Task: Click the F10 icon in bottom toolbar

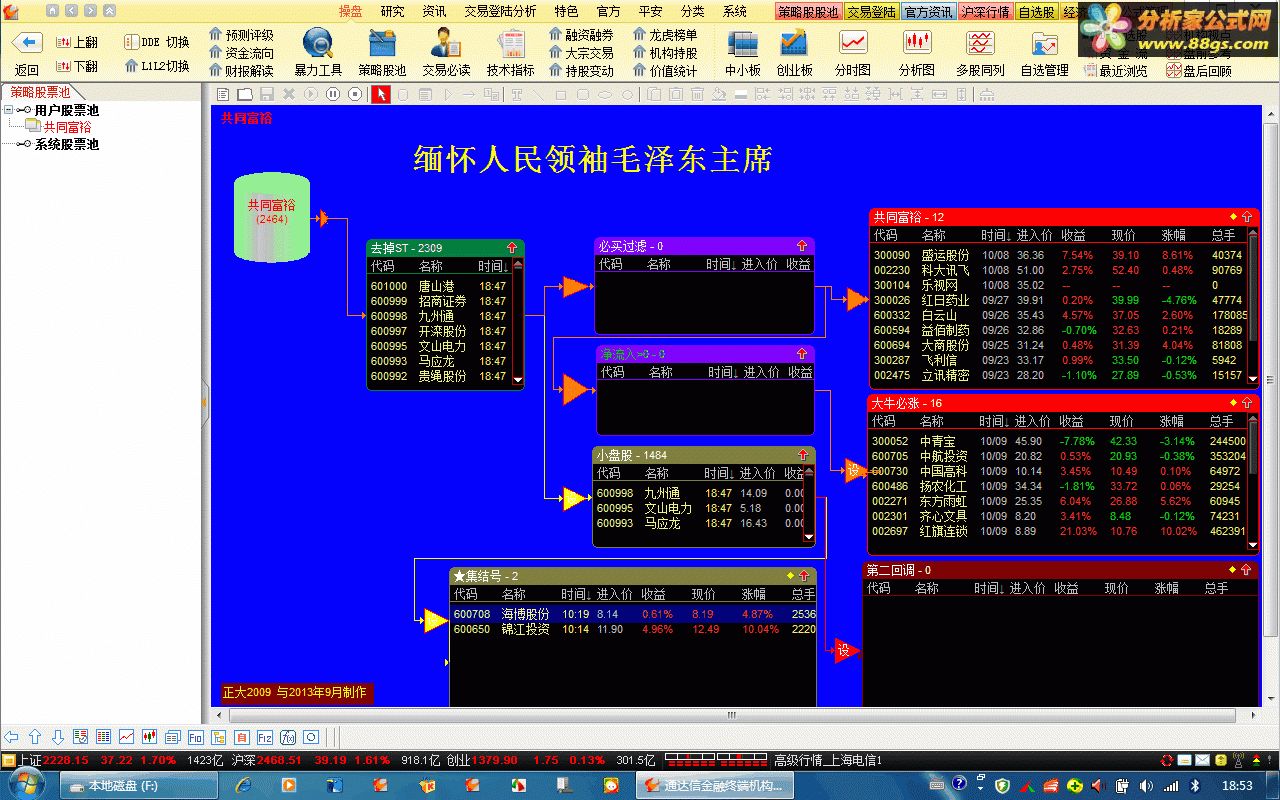Action: click(195, 737)
